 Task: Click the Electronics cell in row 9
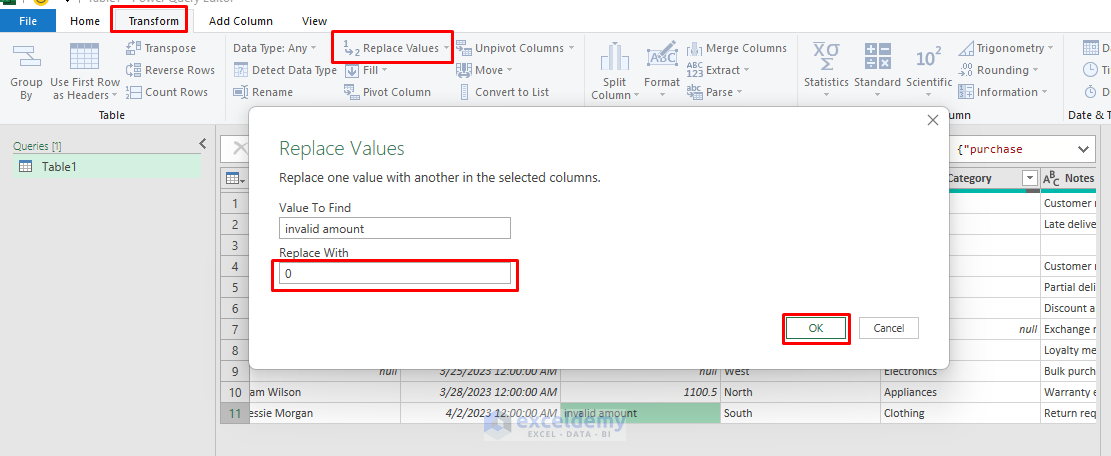click(x=959, y=372)
